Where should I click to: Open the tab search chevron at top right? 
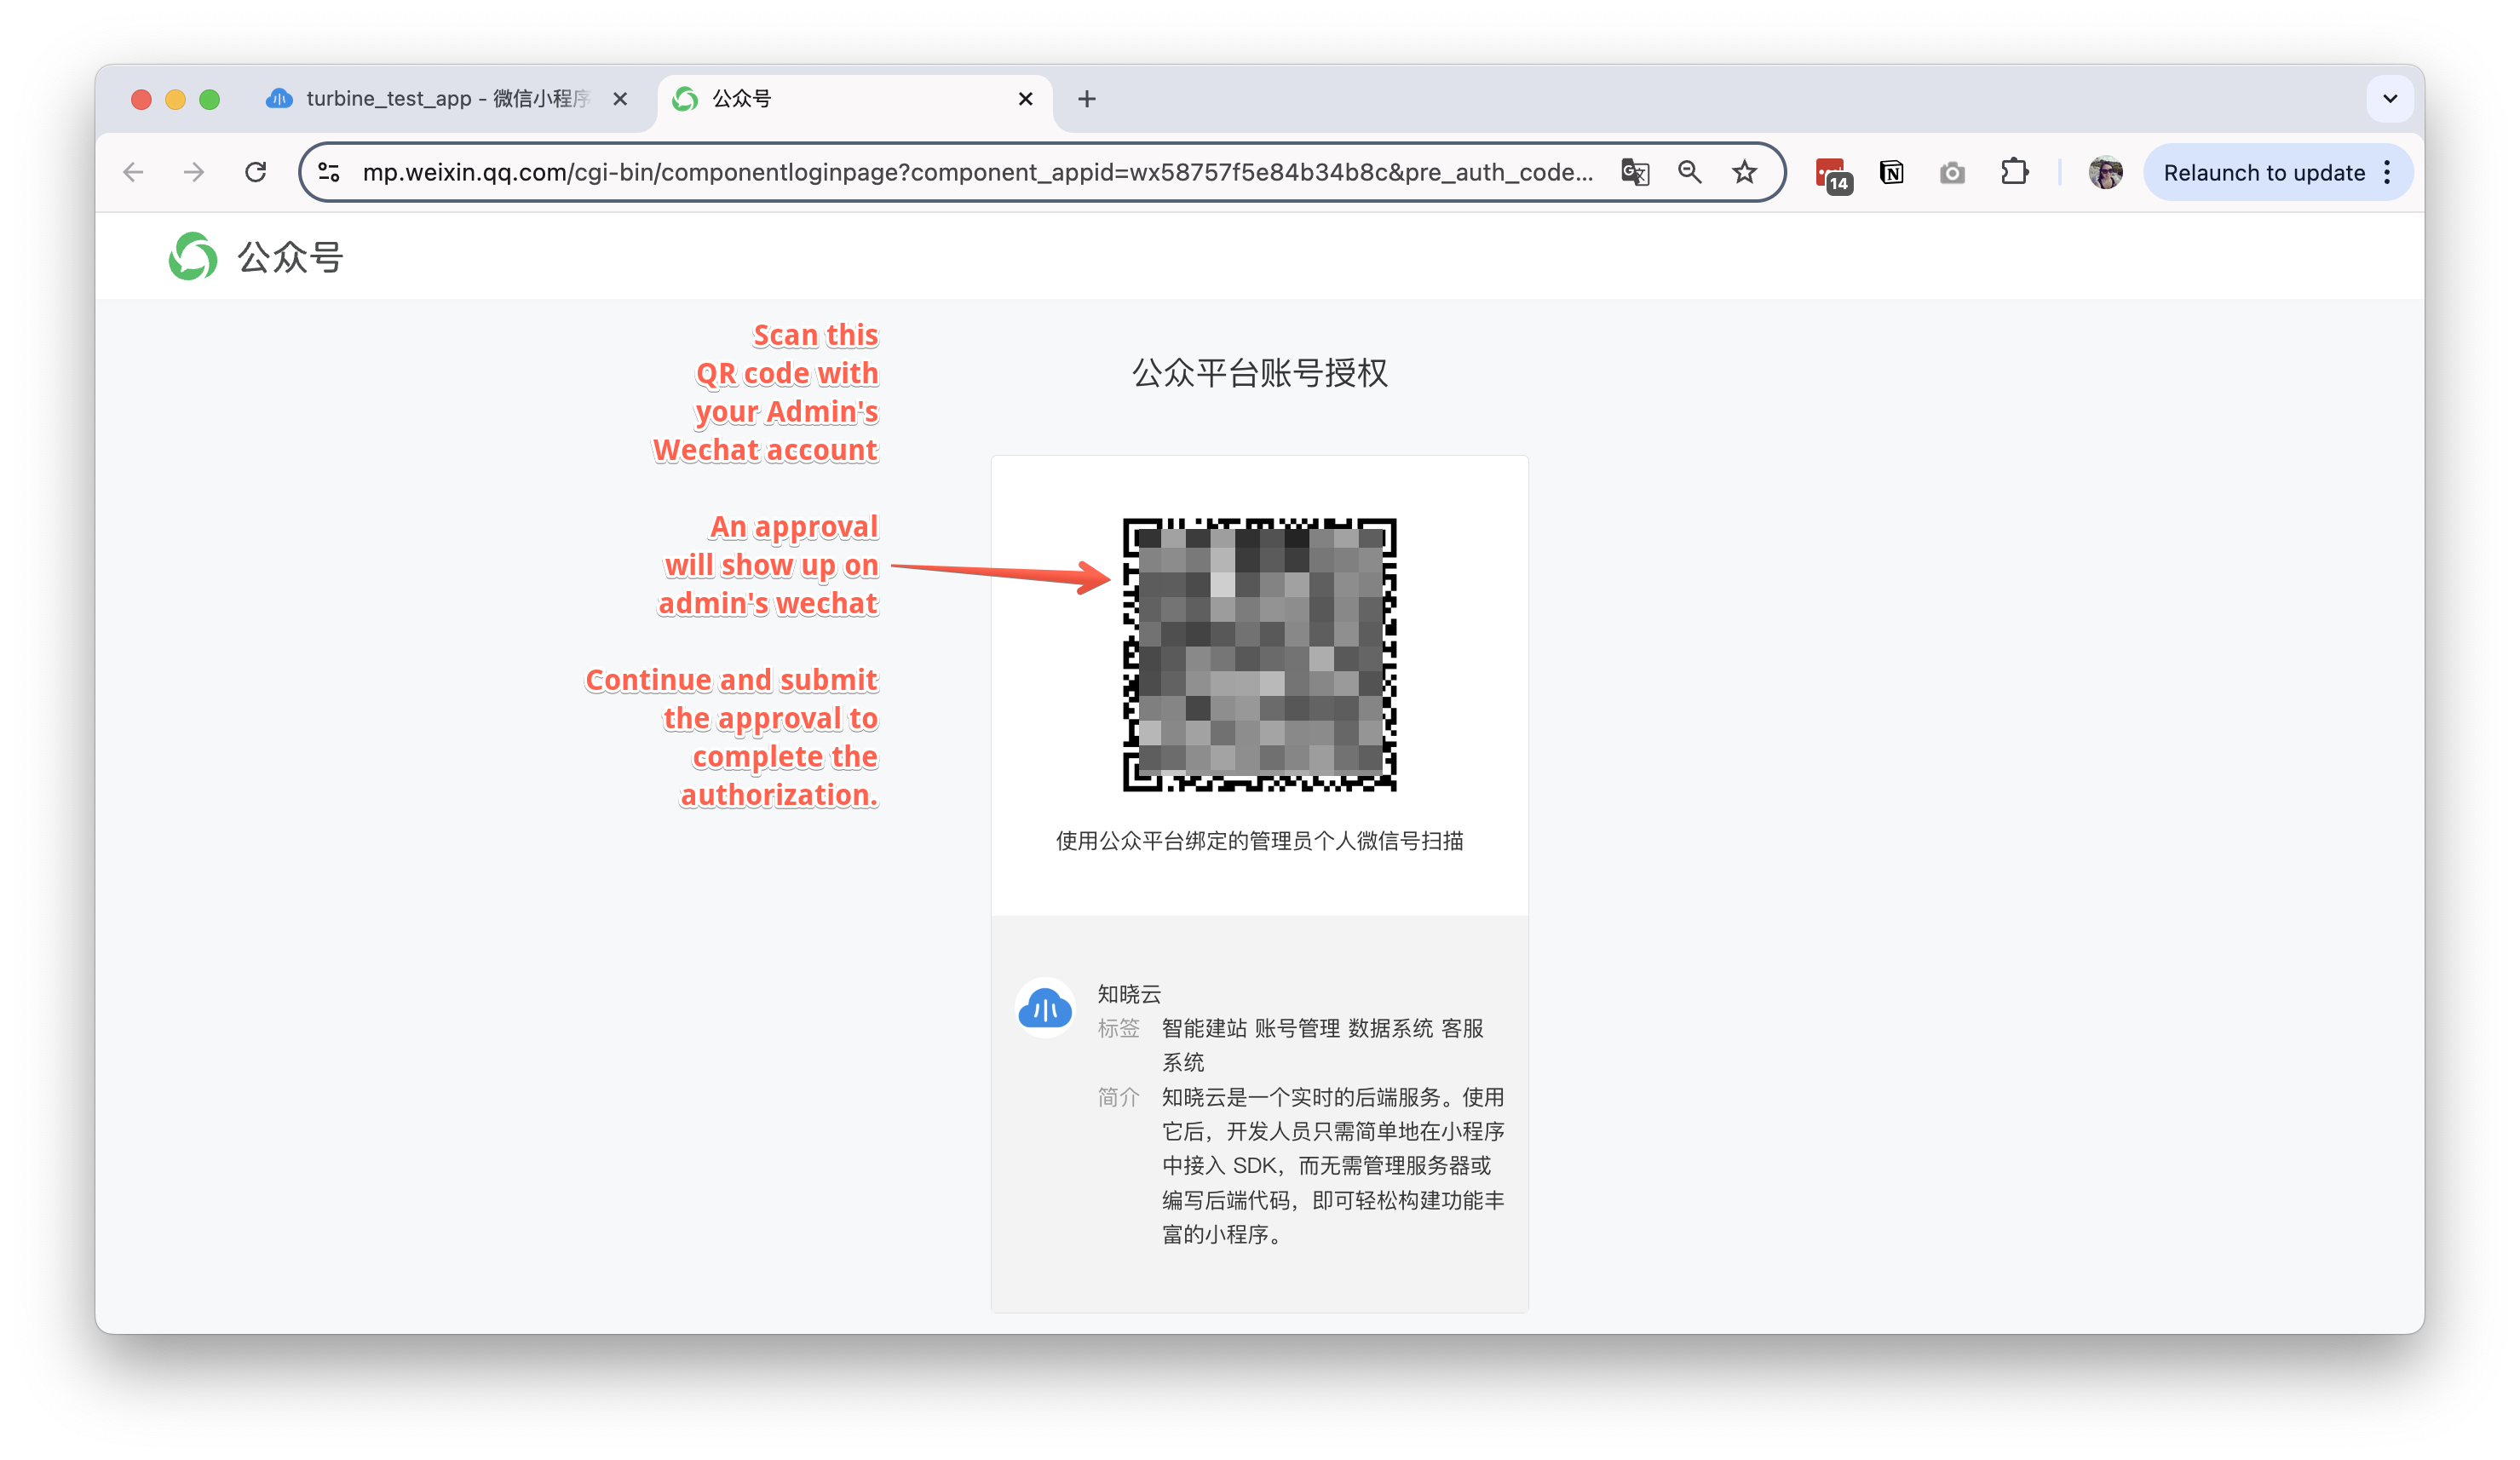click(x=2390, y=98)
